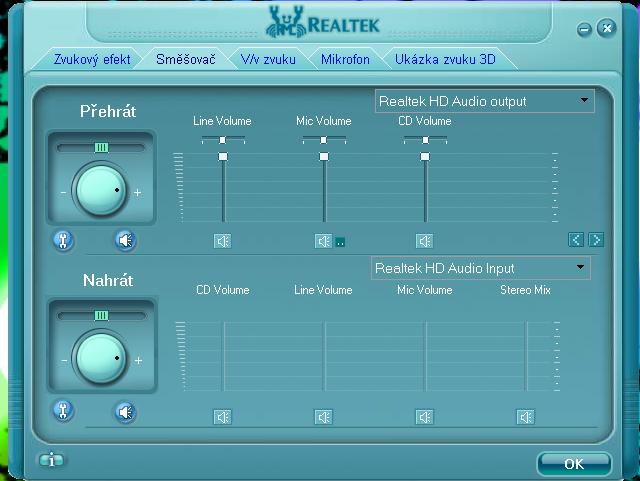The image size is (640, 481).
Task: Click playback Line Volume balance slider
Action: pyautogui.click(x=223, y=140)
